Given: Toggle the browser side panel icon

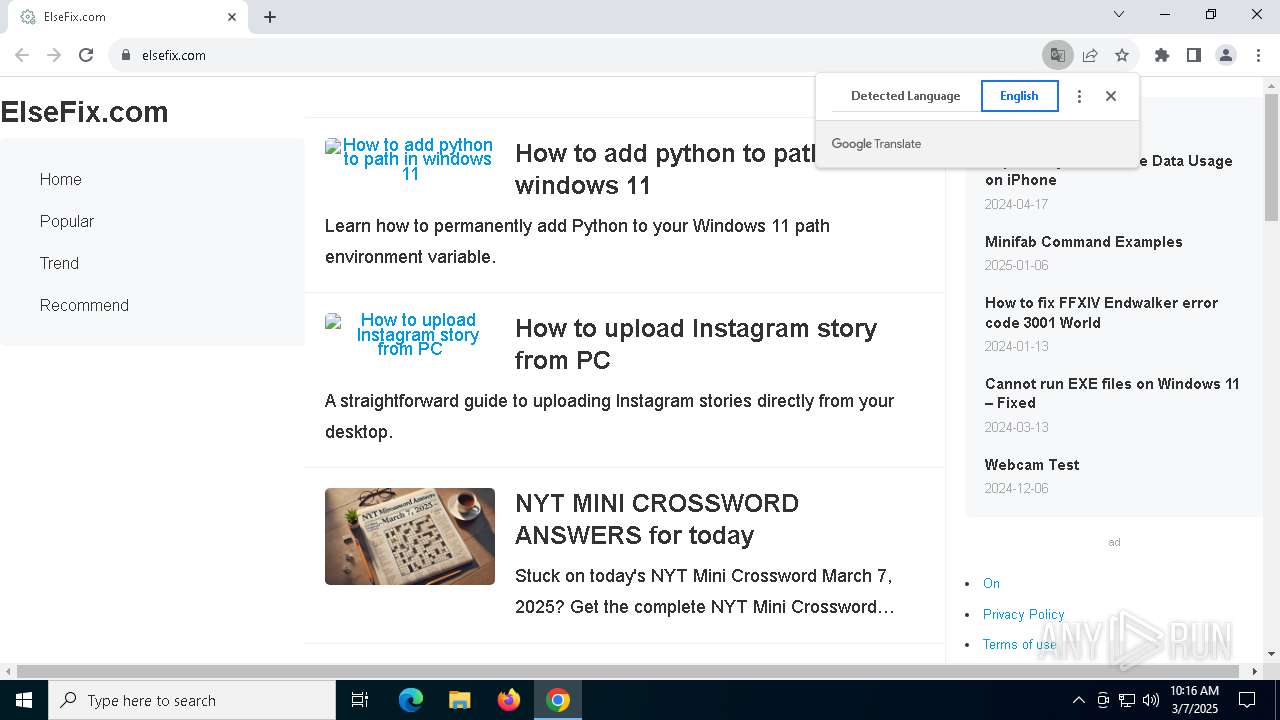Looking at the screenshot, I should click(1193, 55).
